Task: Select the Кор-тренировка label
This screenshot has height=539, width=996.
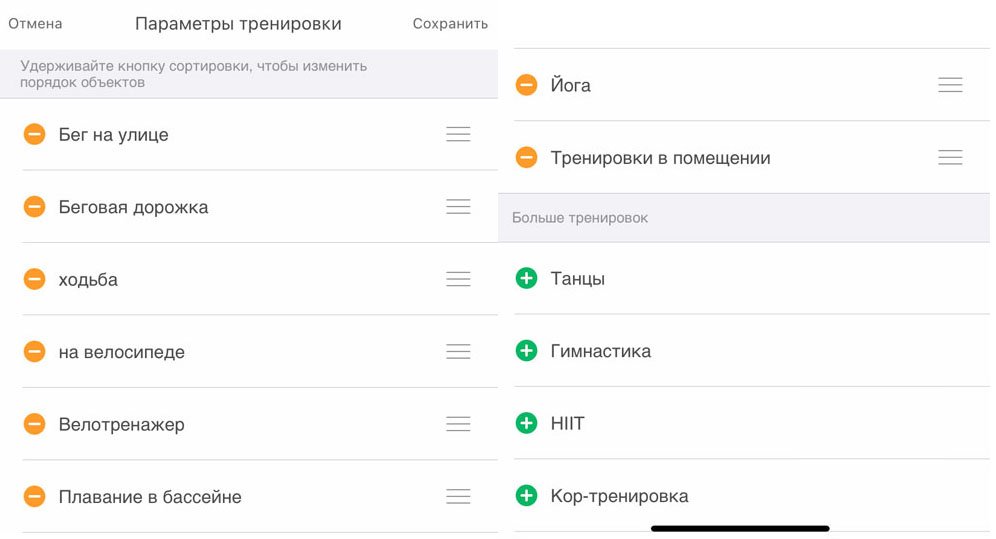Action: click(x=619, y=496)
